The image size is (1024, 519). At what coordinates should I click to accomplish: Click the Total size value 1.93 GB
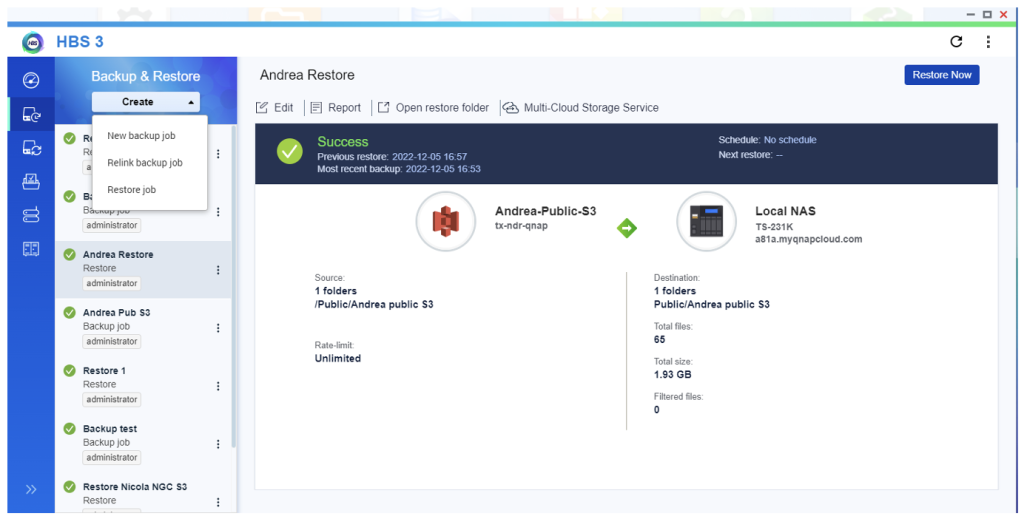[673, 375]
